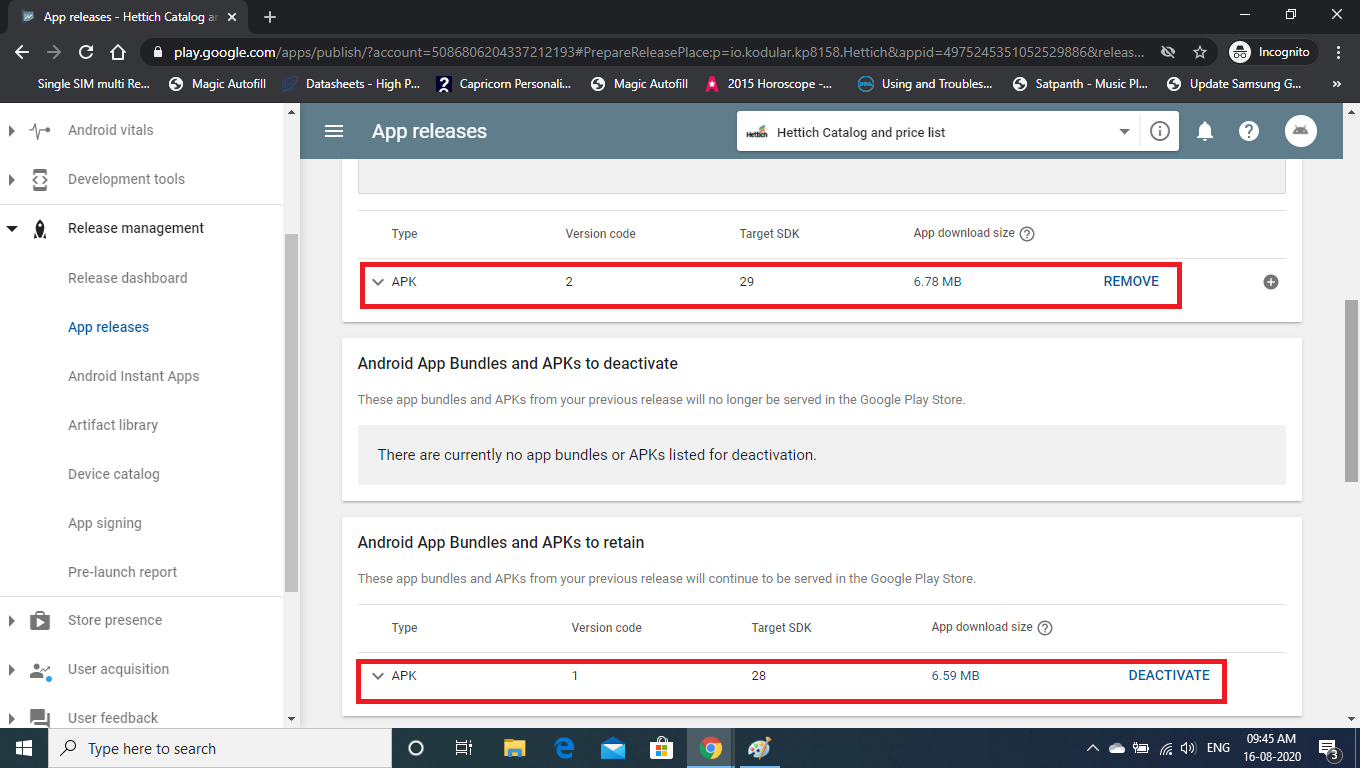
Task: Open the Chrome three-dot menu
Action: 1338,52
